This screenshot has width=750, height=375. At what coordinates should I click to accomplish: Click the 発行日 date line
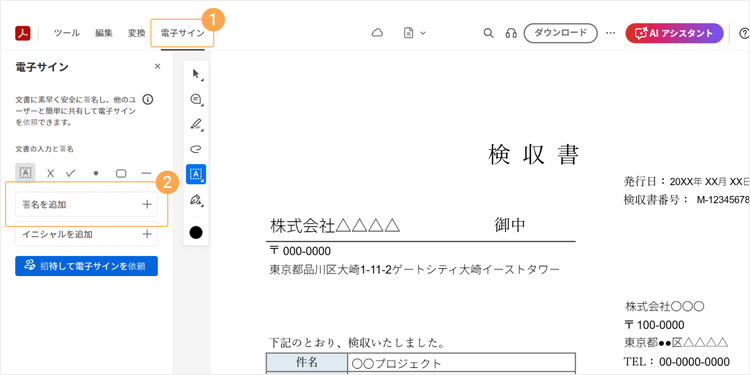[x=686, y=182]
